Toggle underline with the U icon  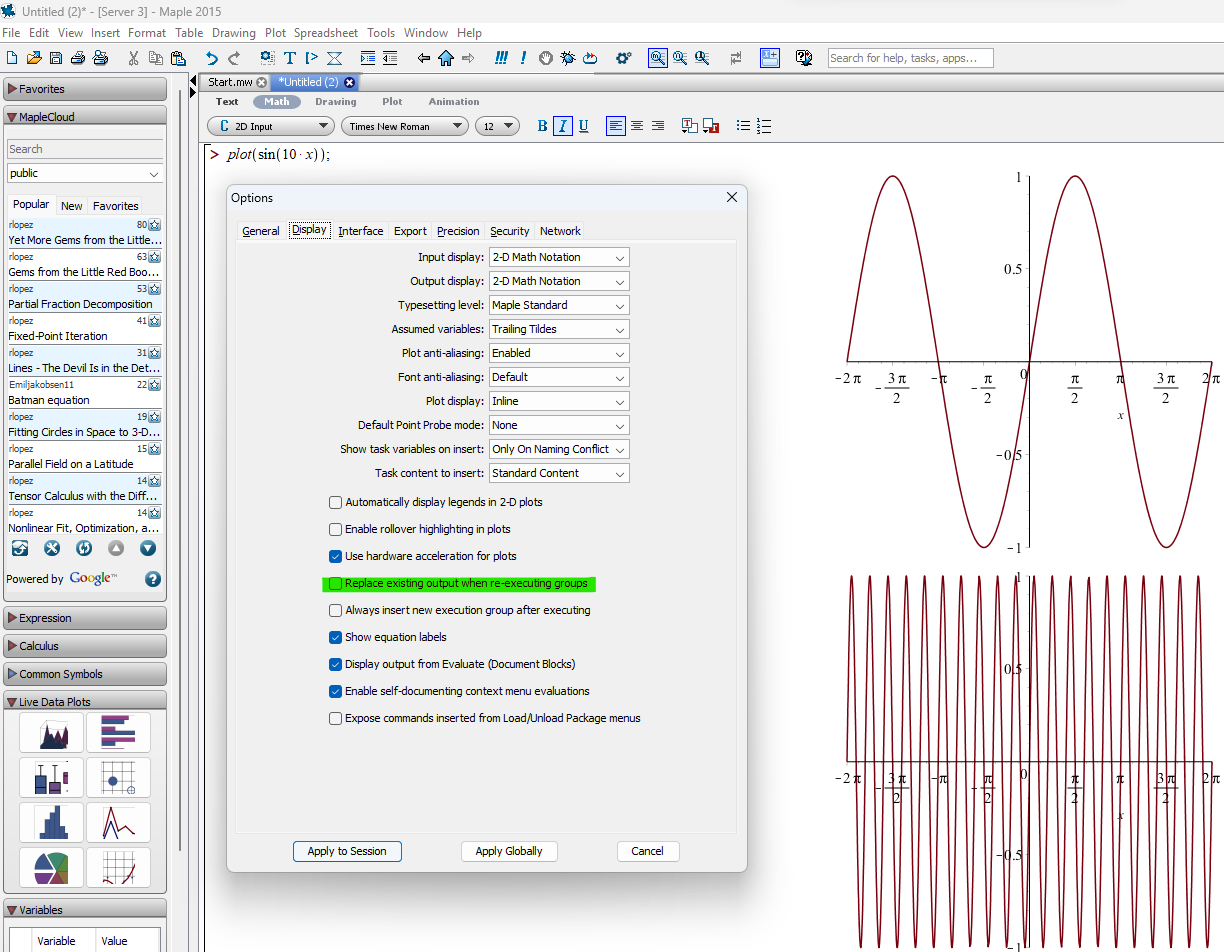(x=584, y=126)
